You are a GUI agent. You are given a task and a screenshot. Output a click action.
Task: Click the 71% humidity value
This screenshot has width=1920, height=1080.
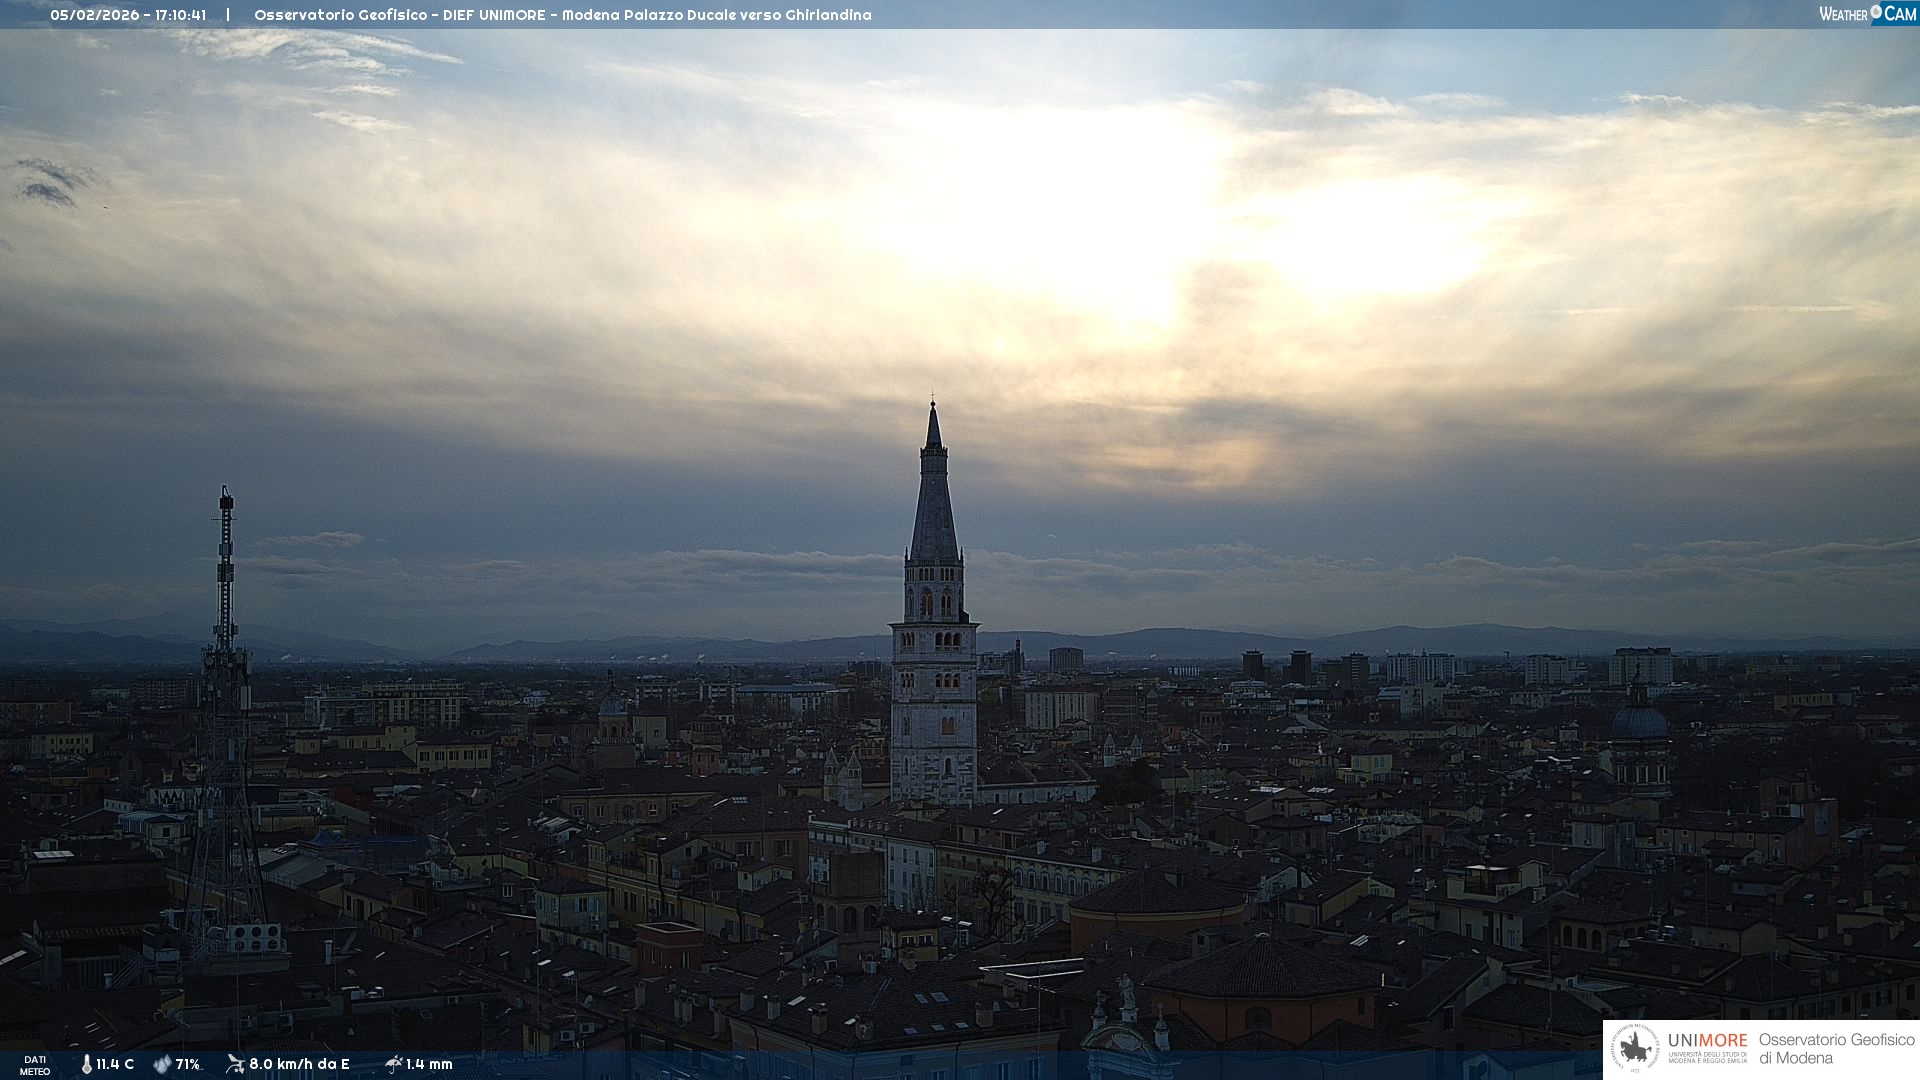188,1064
